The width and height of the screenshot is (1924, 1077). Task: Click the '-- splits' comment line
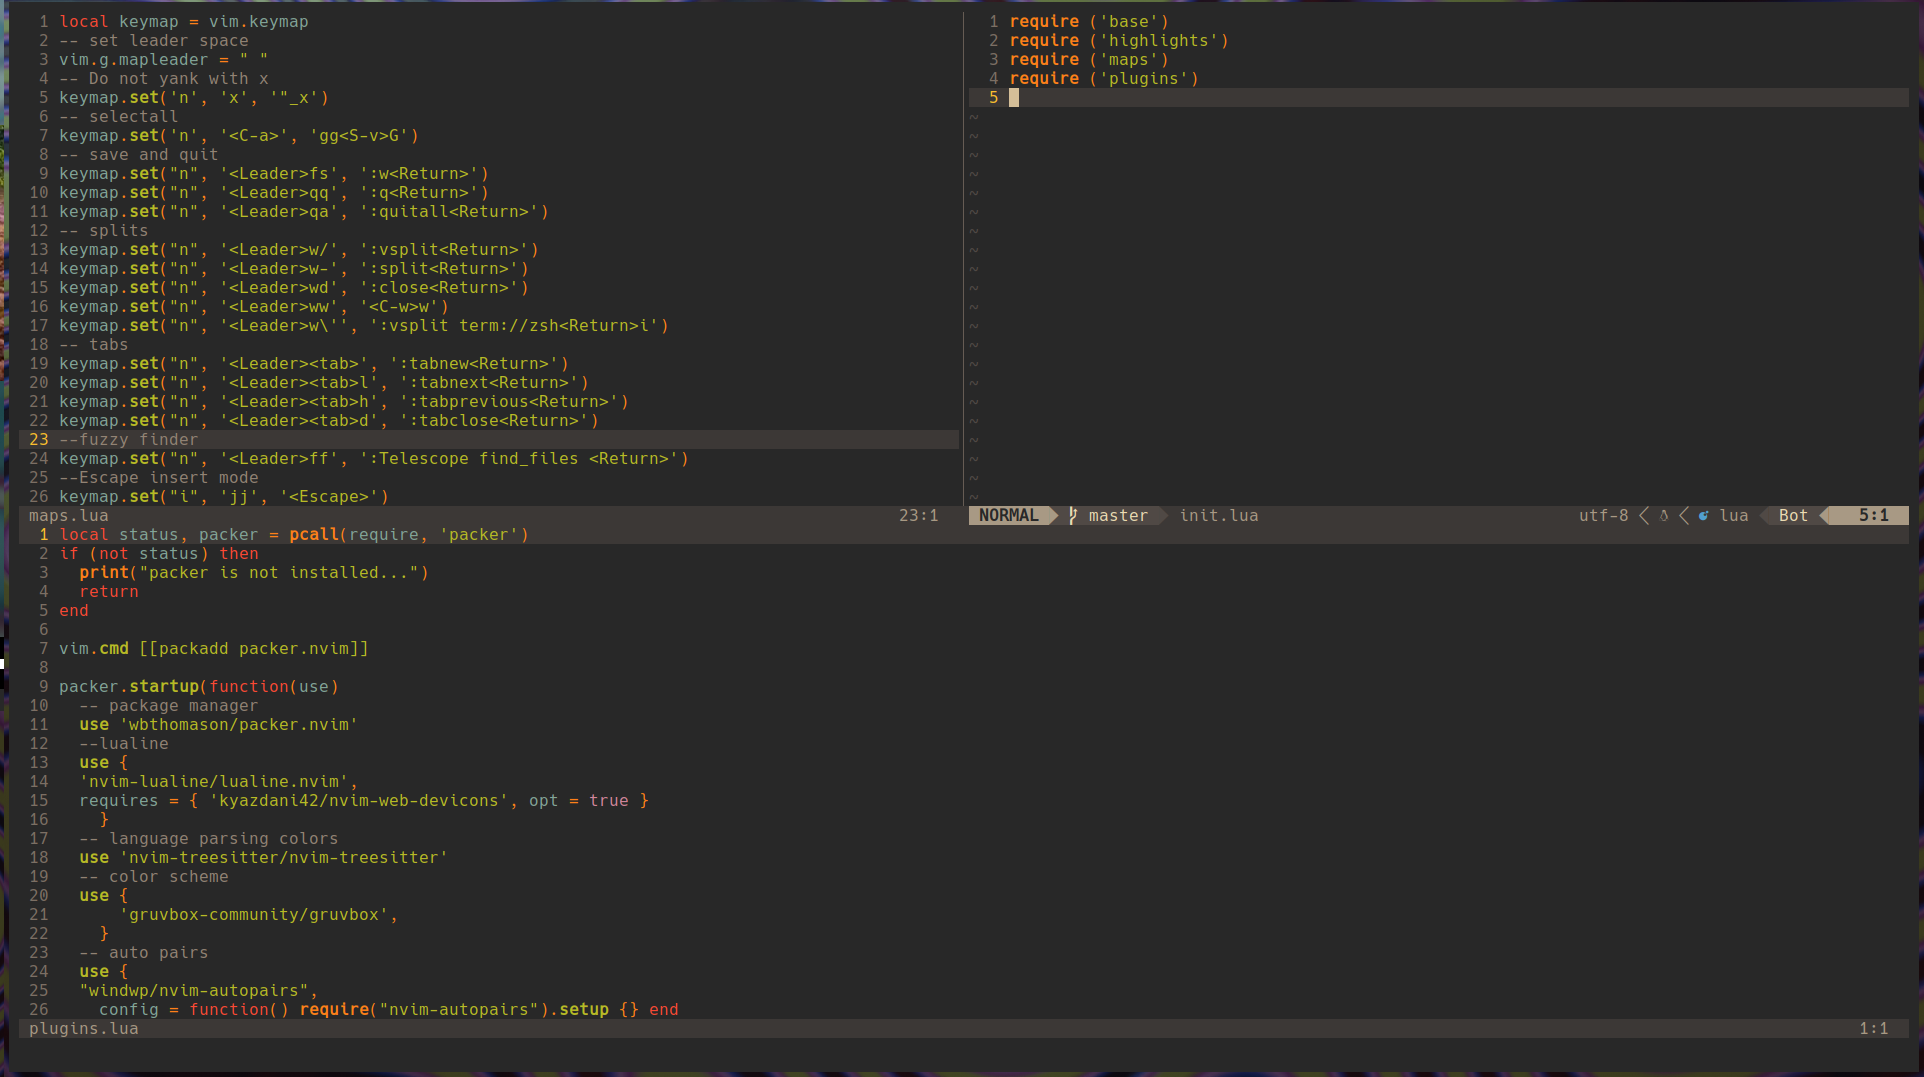coord(103,231)
